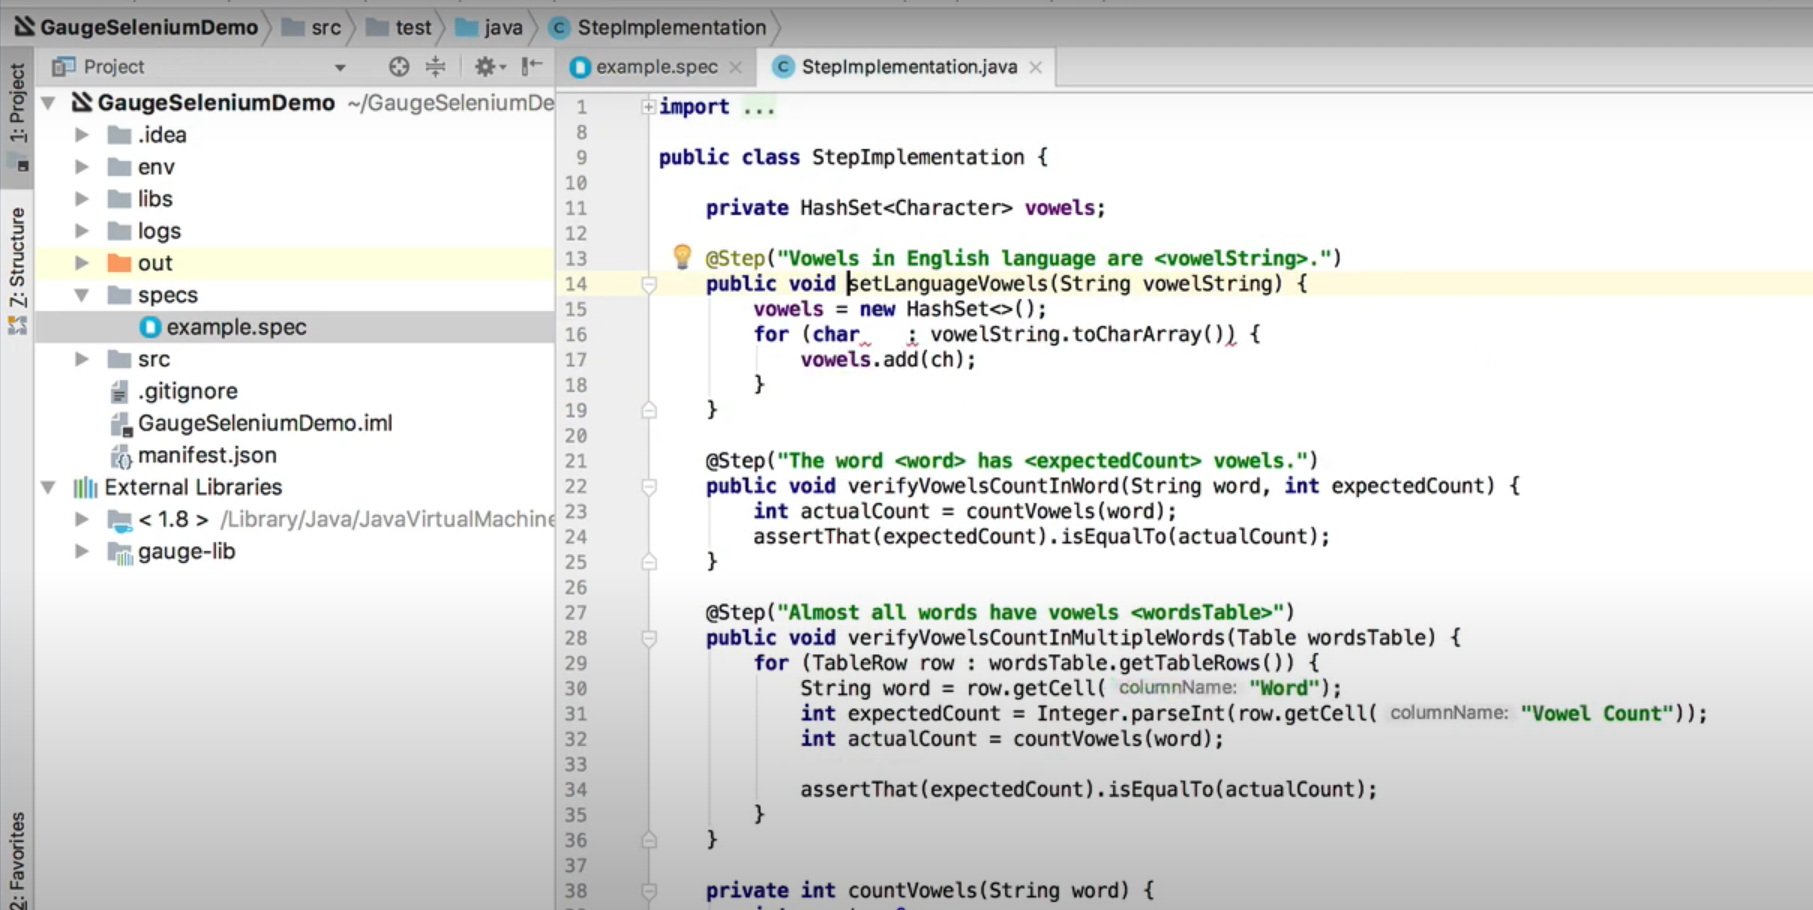Expand the out folder
The image size is (1813, 910).
point(82,263)
